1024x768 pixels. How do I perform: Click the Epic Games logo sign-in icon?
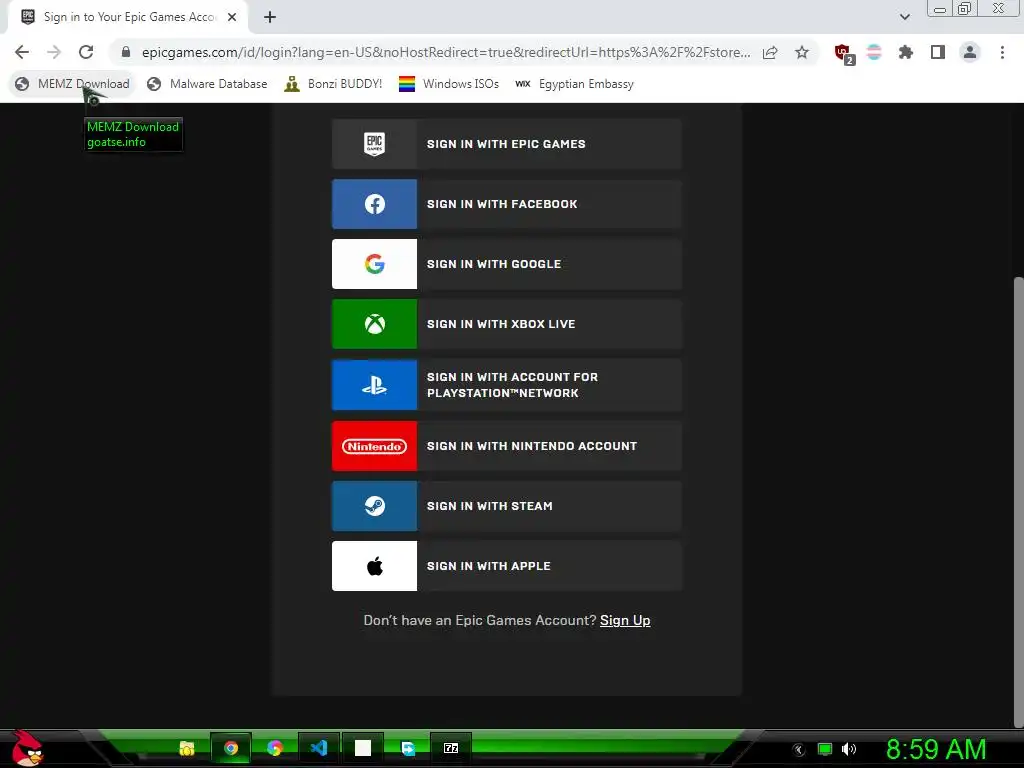374,144
